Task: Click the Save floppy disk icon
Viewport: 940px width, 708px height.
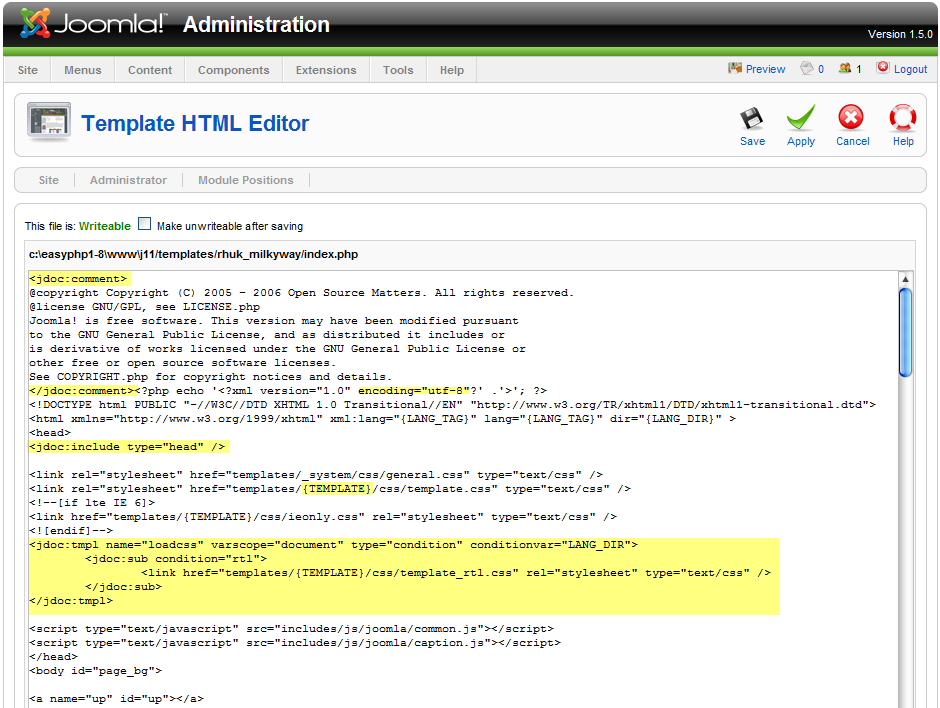Action: pos(752,120)
